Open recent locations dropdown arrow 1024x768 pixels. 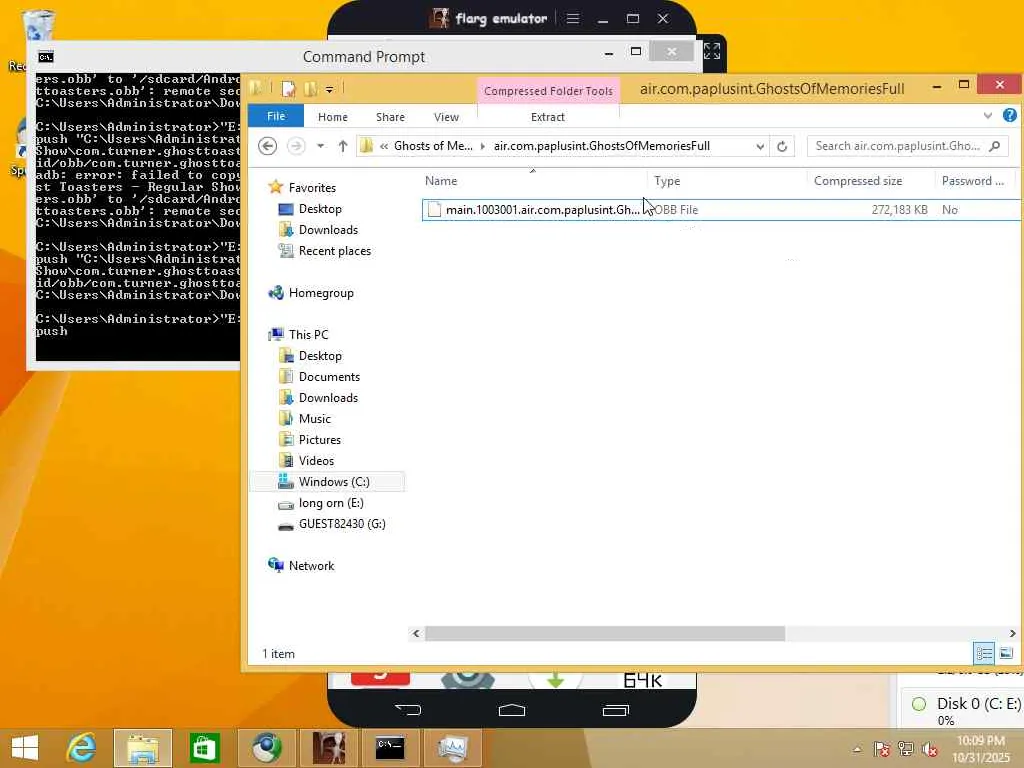tap(321, 146)
